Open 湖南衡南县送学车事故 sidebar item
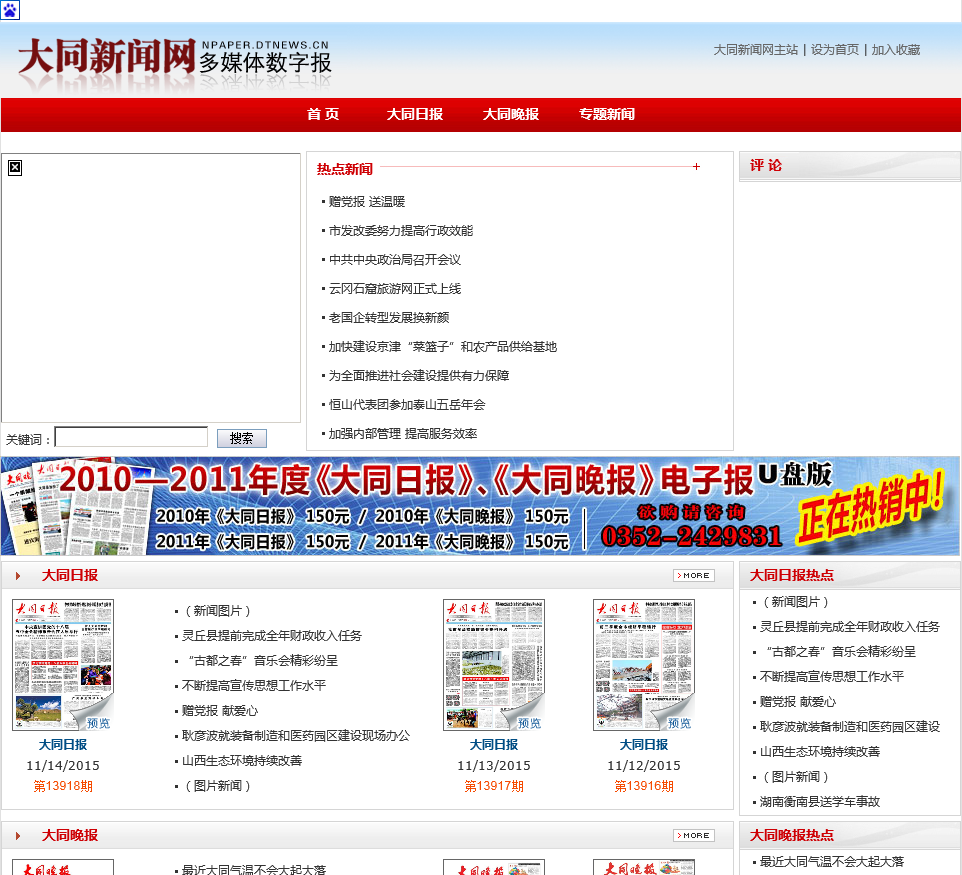962x875 pixels. pos(820,801)
